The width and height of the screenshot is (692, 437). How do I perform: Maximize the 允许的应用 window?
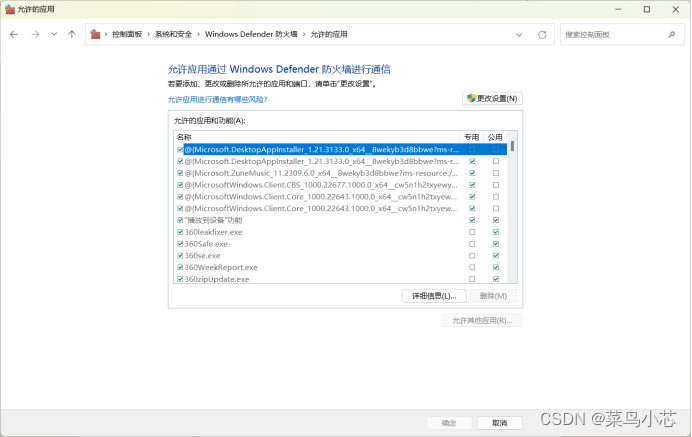click(x=647, y=9)
